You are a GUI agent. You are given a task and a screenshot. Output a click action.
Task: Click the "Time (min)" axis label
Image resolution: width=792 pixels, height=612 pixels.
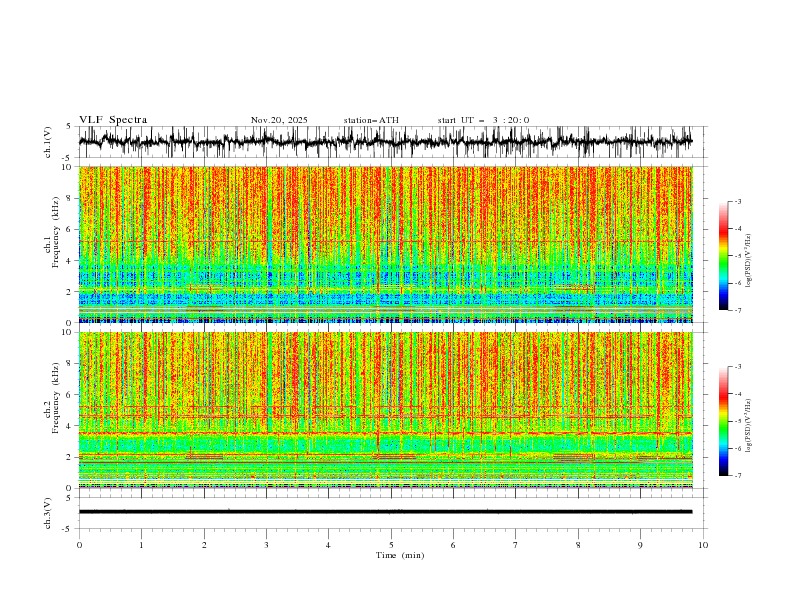tap(400, 555)
